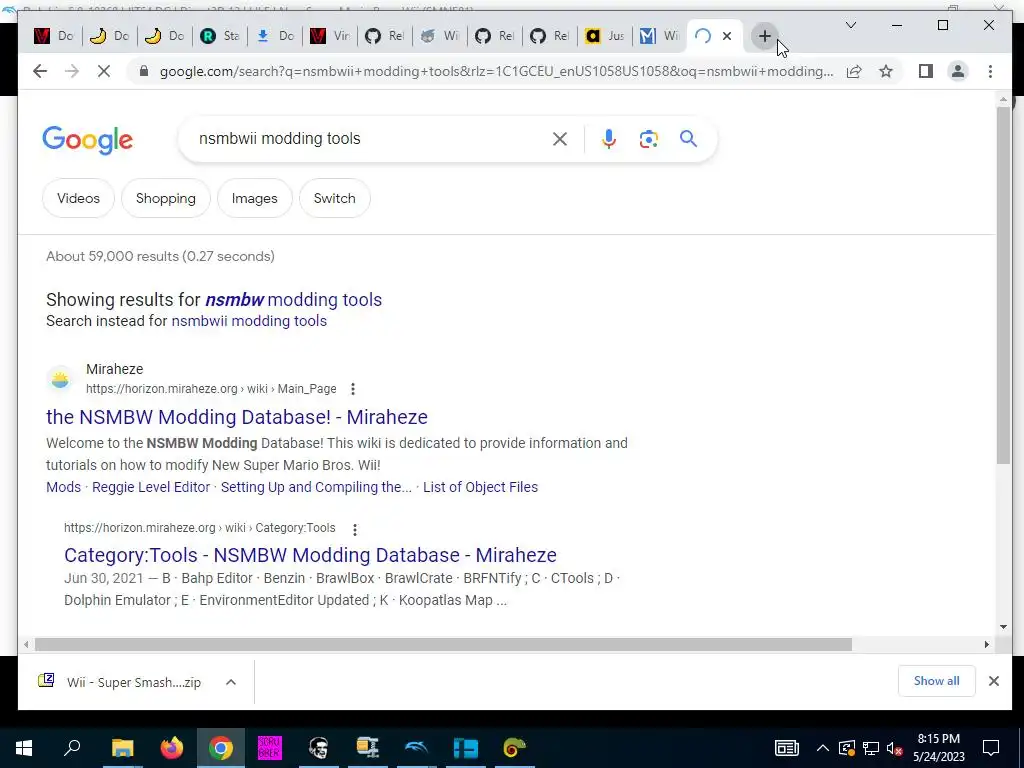Switch to the 'Jus' tab
This screenshot has width=1024, height=768.
(604, 36)
